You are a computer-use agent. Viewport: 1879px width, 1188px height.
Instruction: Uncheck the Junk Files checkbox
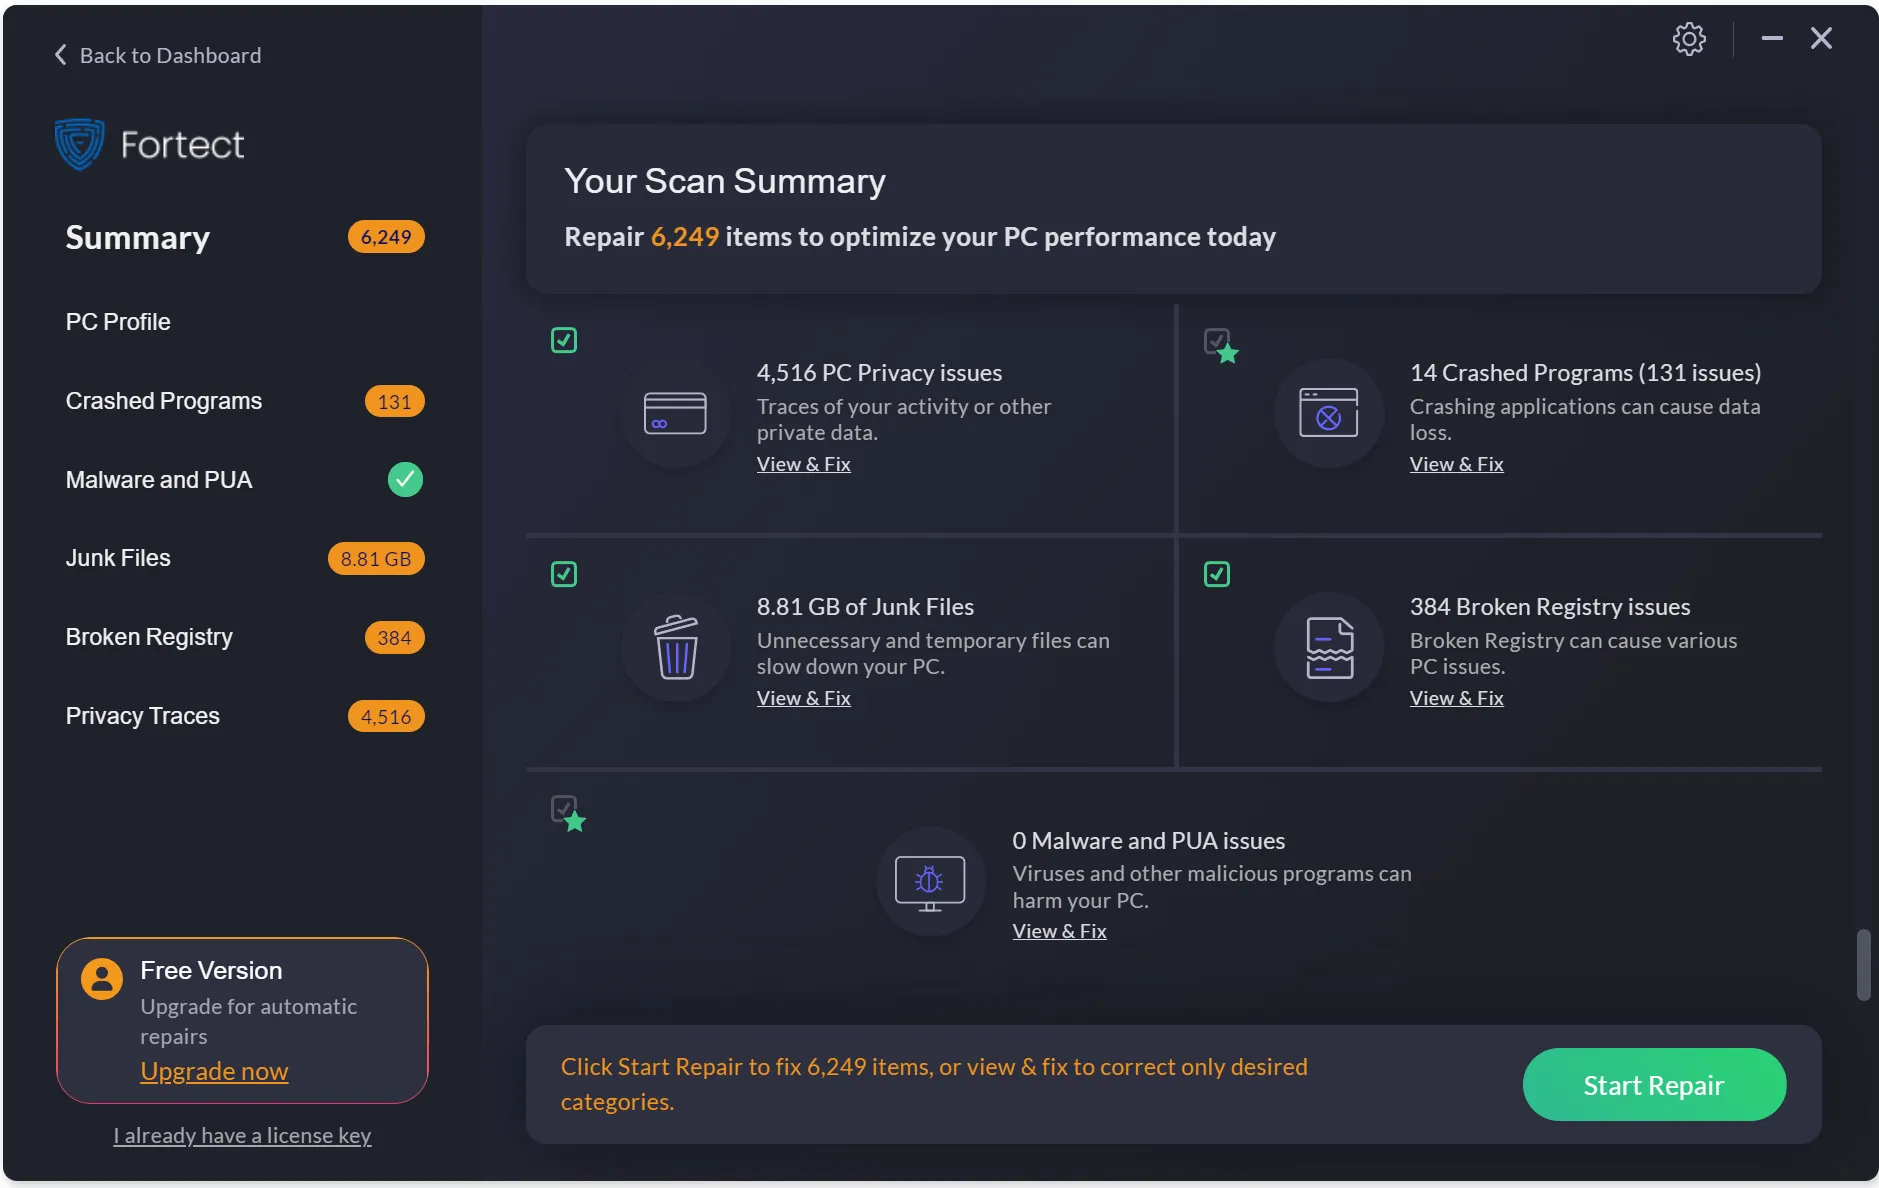[x=564, y=574]
